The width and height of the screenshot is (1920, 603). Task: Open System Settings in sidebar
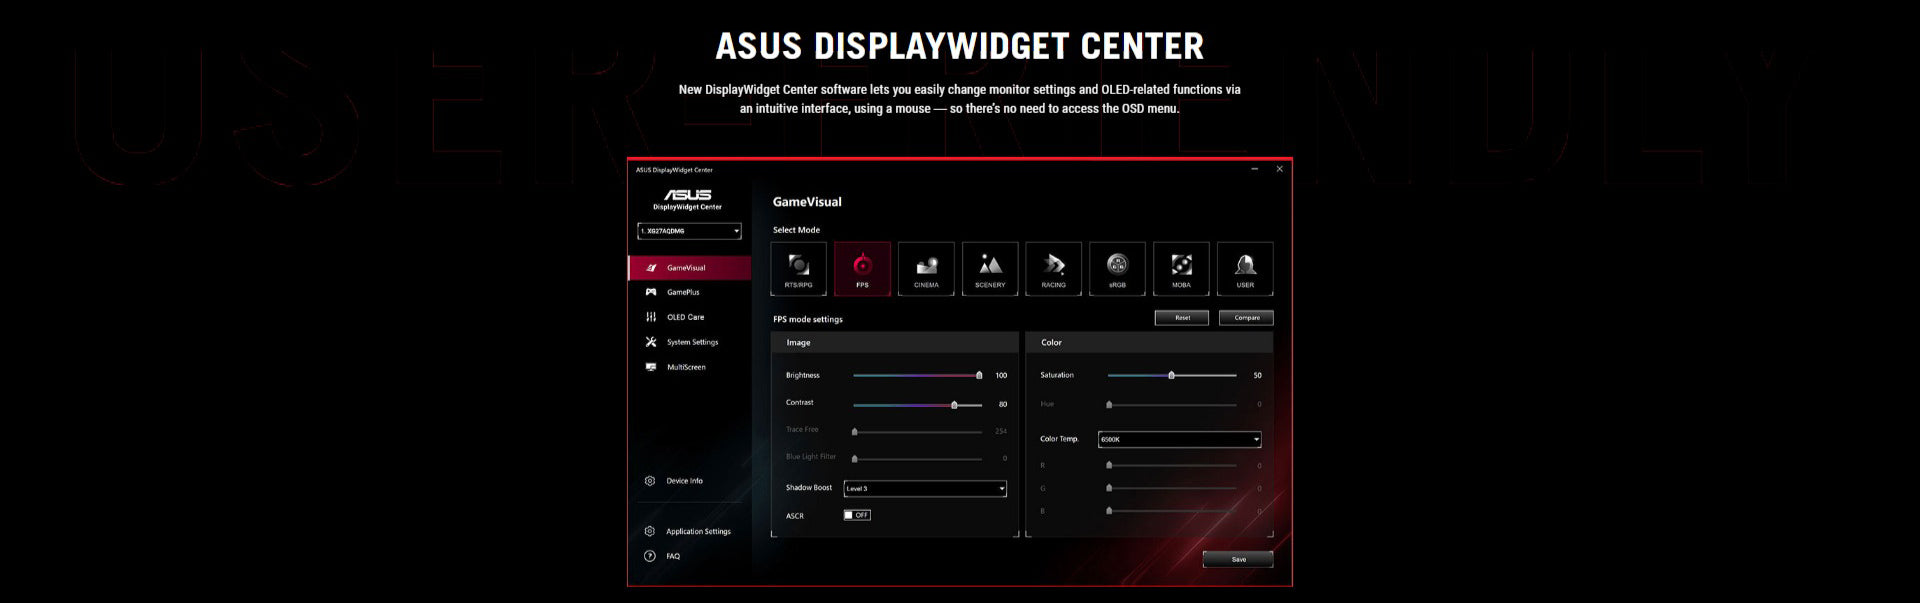692,342
